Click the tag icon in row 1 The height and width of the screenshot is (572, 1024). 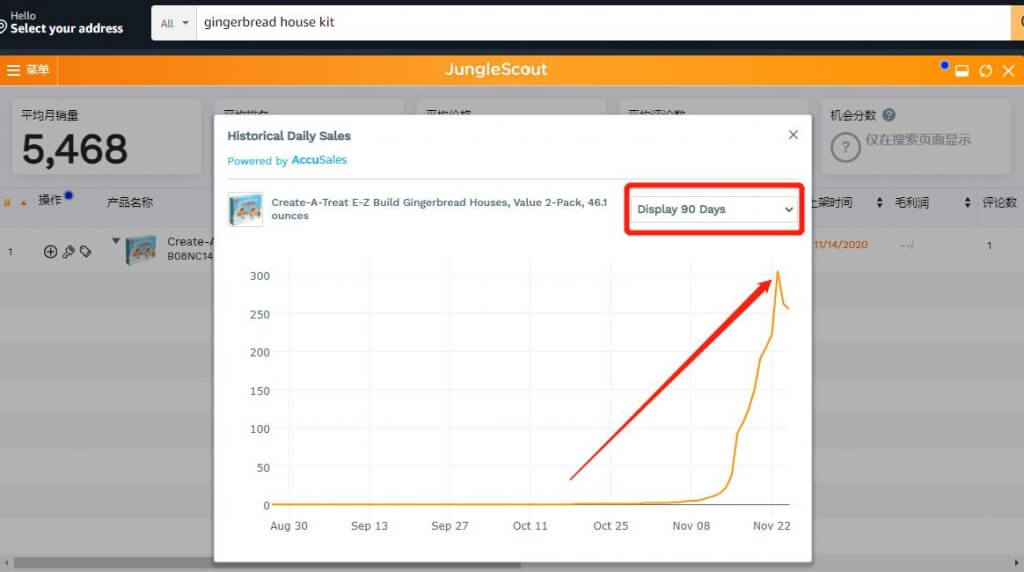click(x=86, y=251)
